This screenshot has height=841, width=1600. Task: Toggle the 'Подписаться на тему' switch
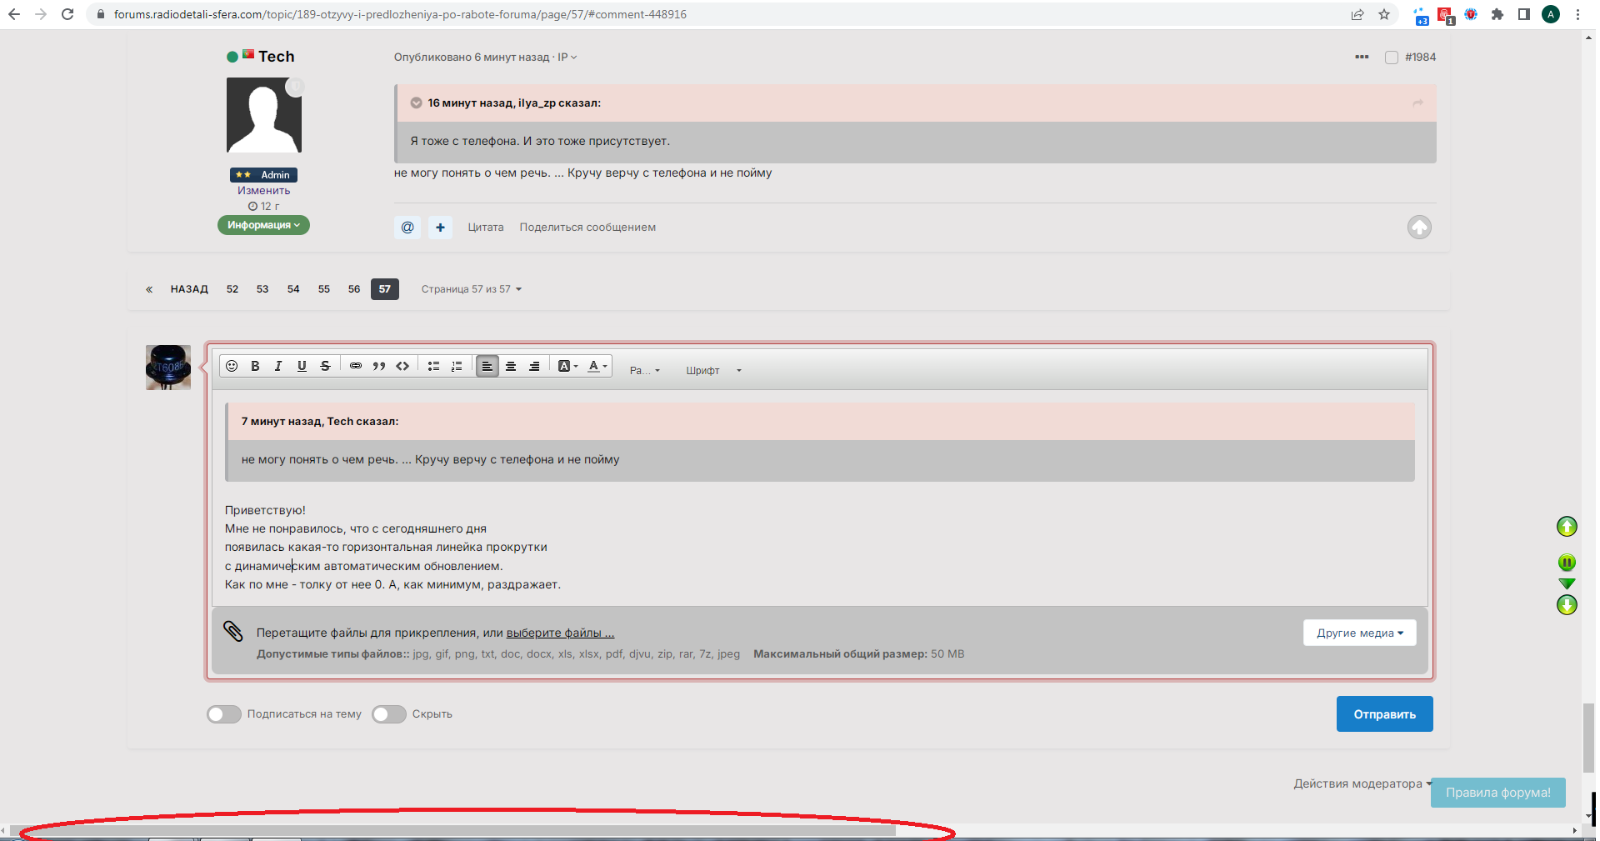click(224, 714)
